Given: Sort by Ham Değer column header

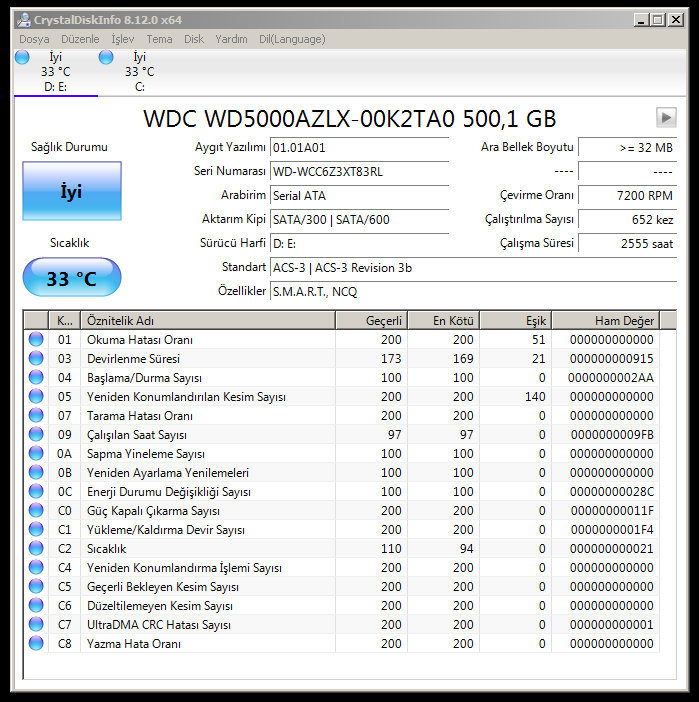Looking at the screenshot, I should pyautogui.click(x=606, y=321).
